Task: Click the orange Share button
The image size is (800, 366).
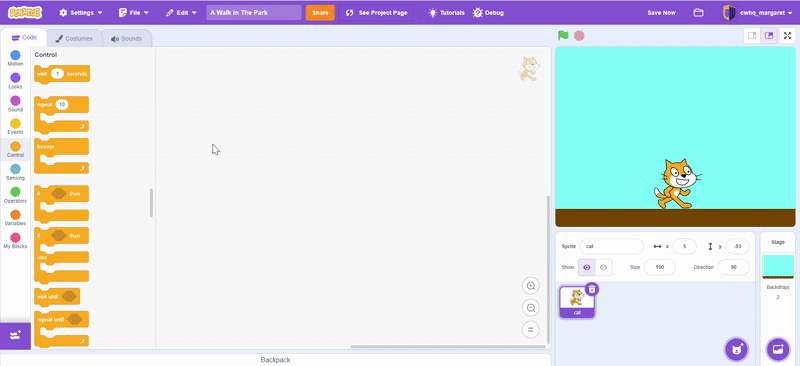Action: [x=320, y=13]
